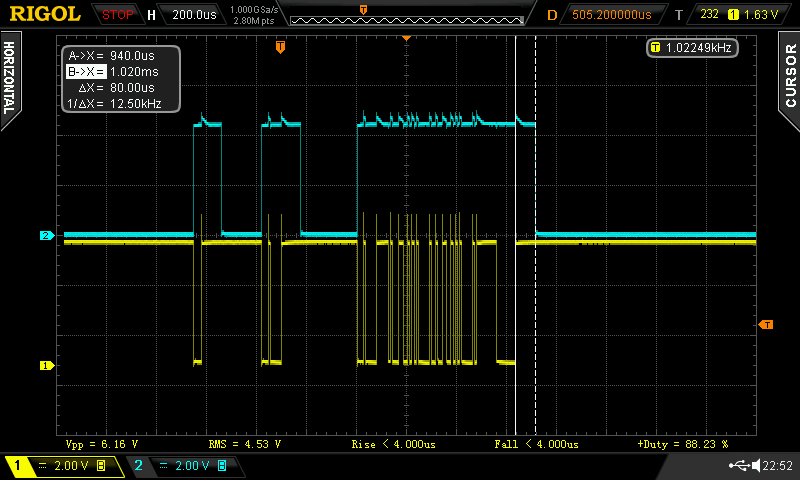Click the 1.000GSa/s sample rate text

[254, 10]
